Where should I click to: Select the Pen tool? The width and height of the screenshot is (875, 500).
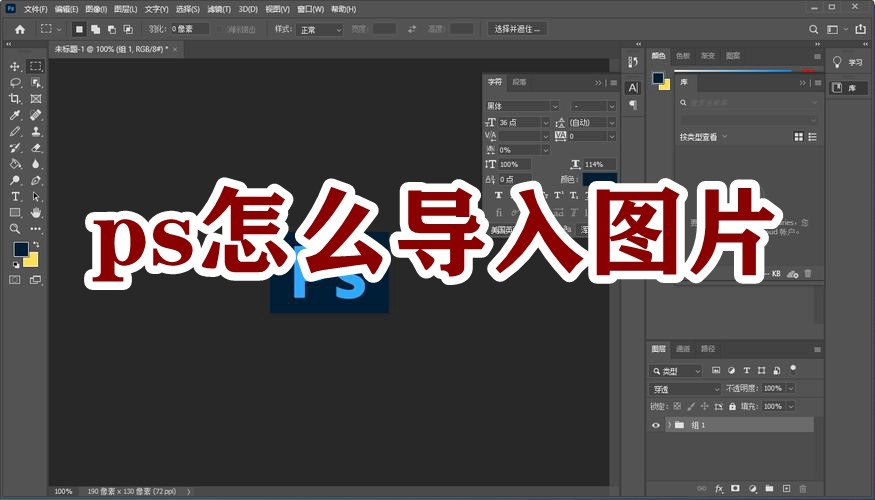[x=36, y=180]
